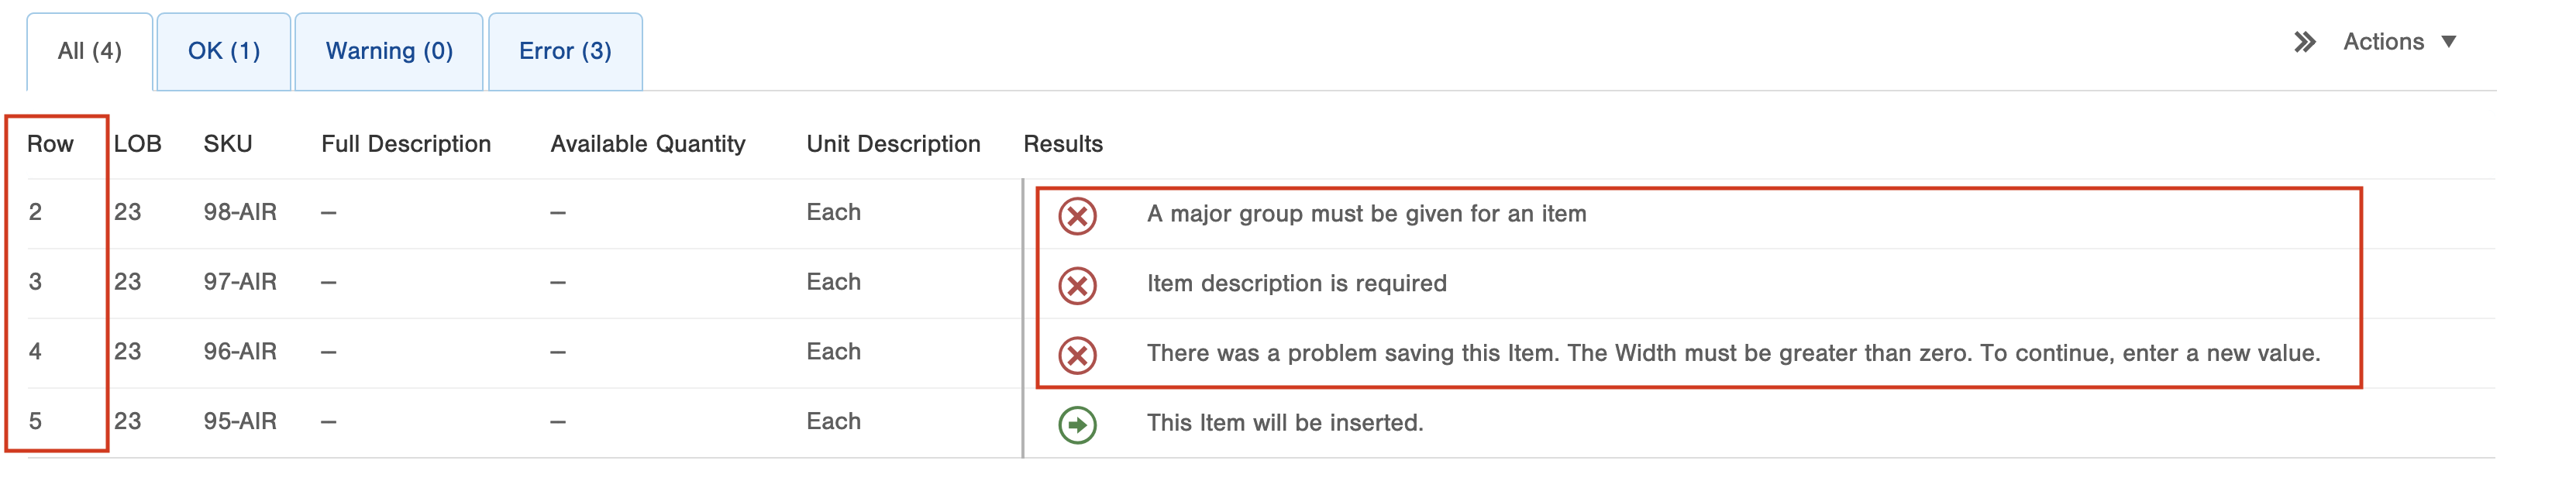Click the red error icon for 98-AIR
Viewport: 2576px width, 488px height.
click(x=1077, y=215)
